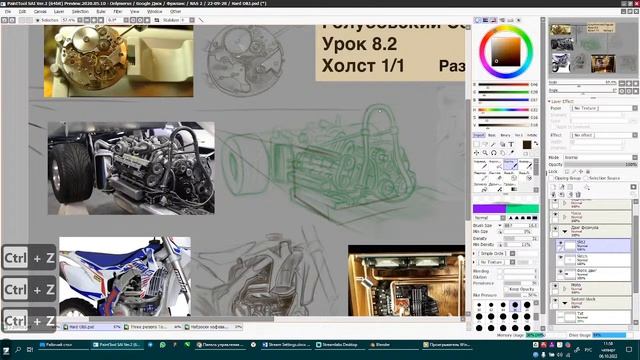Open the Color Wheel panel icon
The width and height of the screenshot is (640, 360).
click(x=478, y=20)
